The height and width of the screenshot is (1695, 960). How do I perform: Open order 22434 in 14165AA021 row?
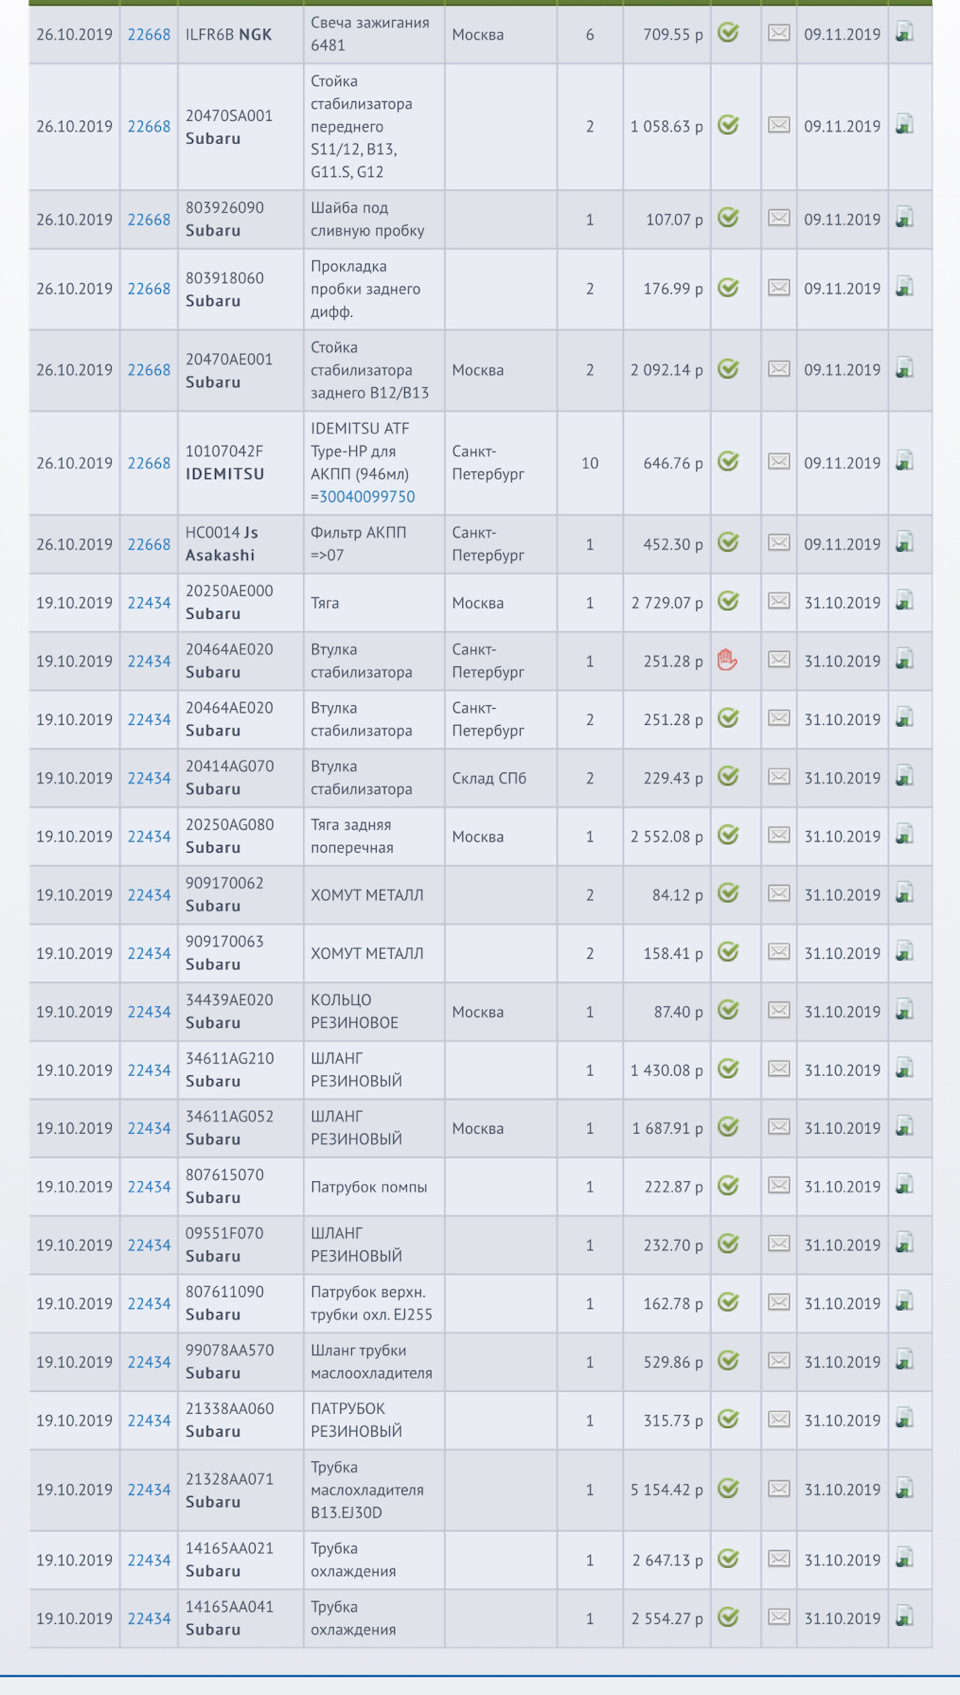pos(149,1560)
